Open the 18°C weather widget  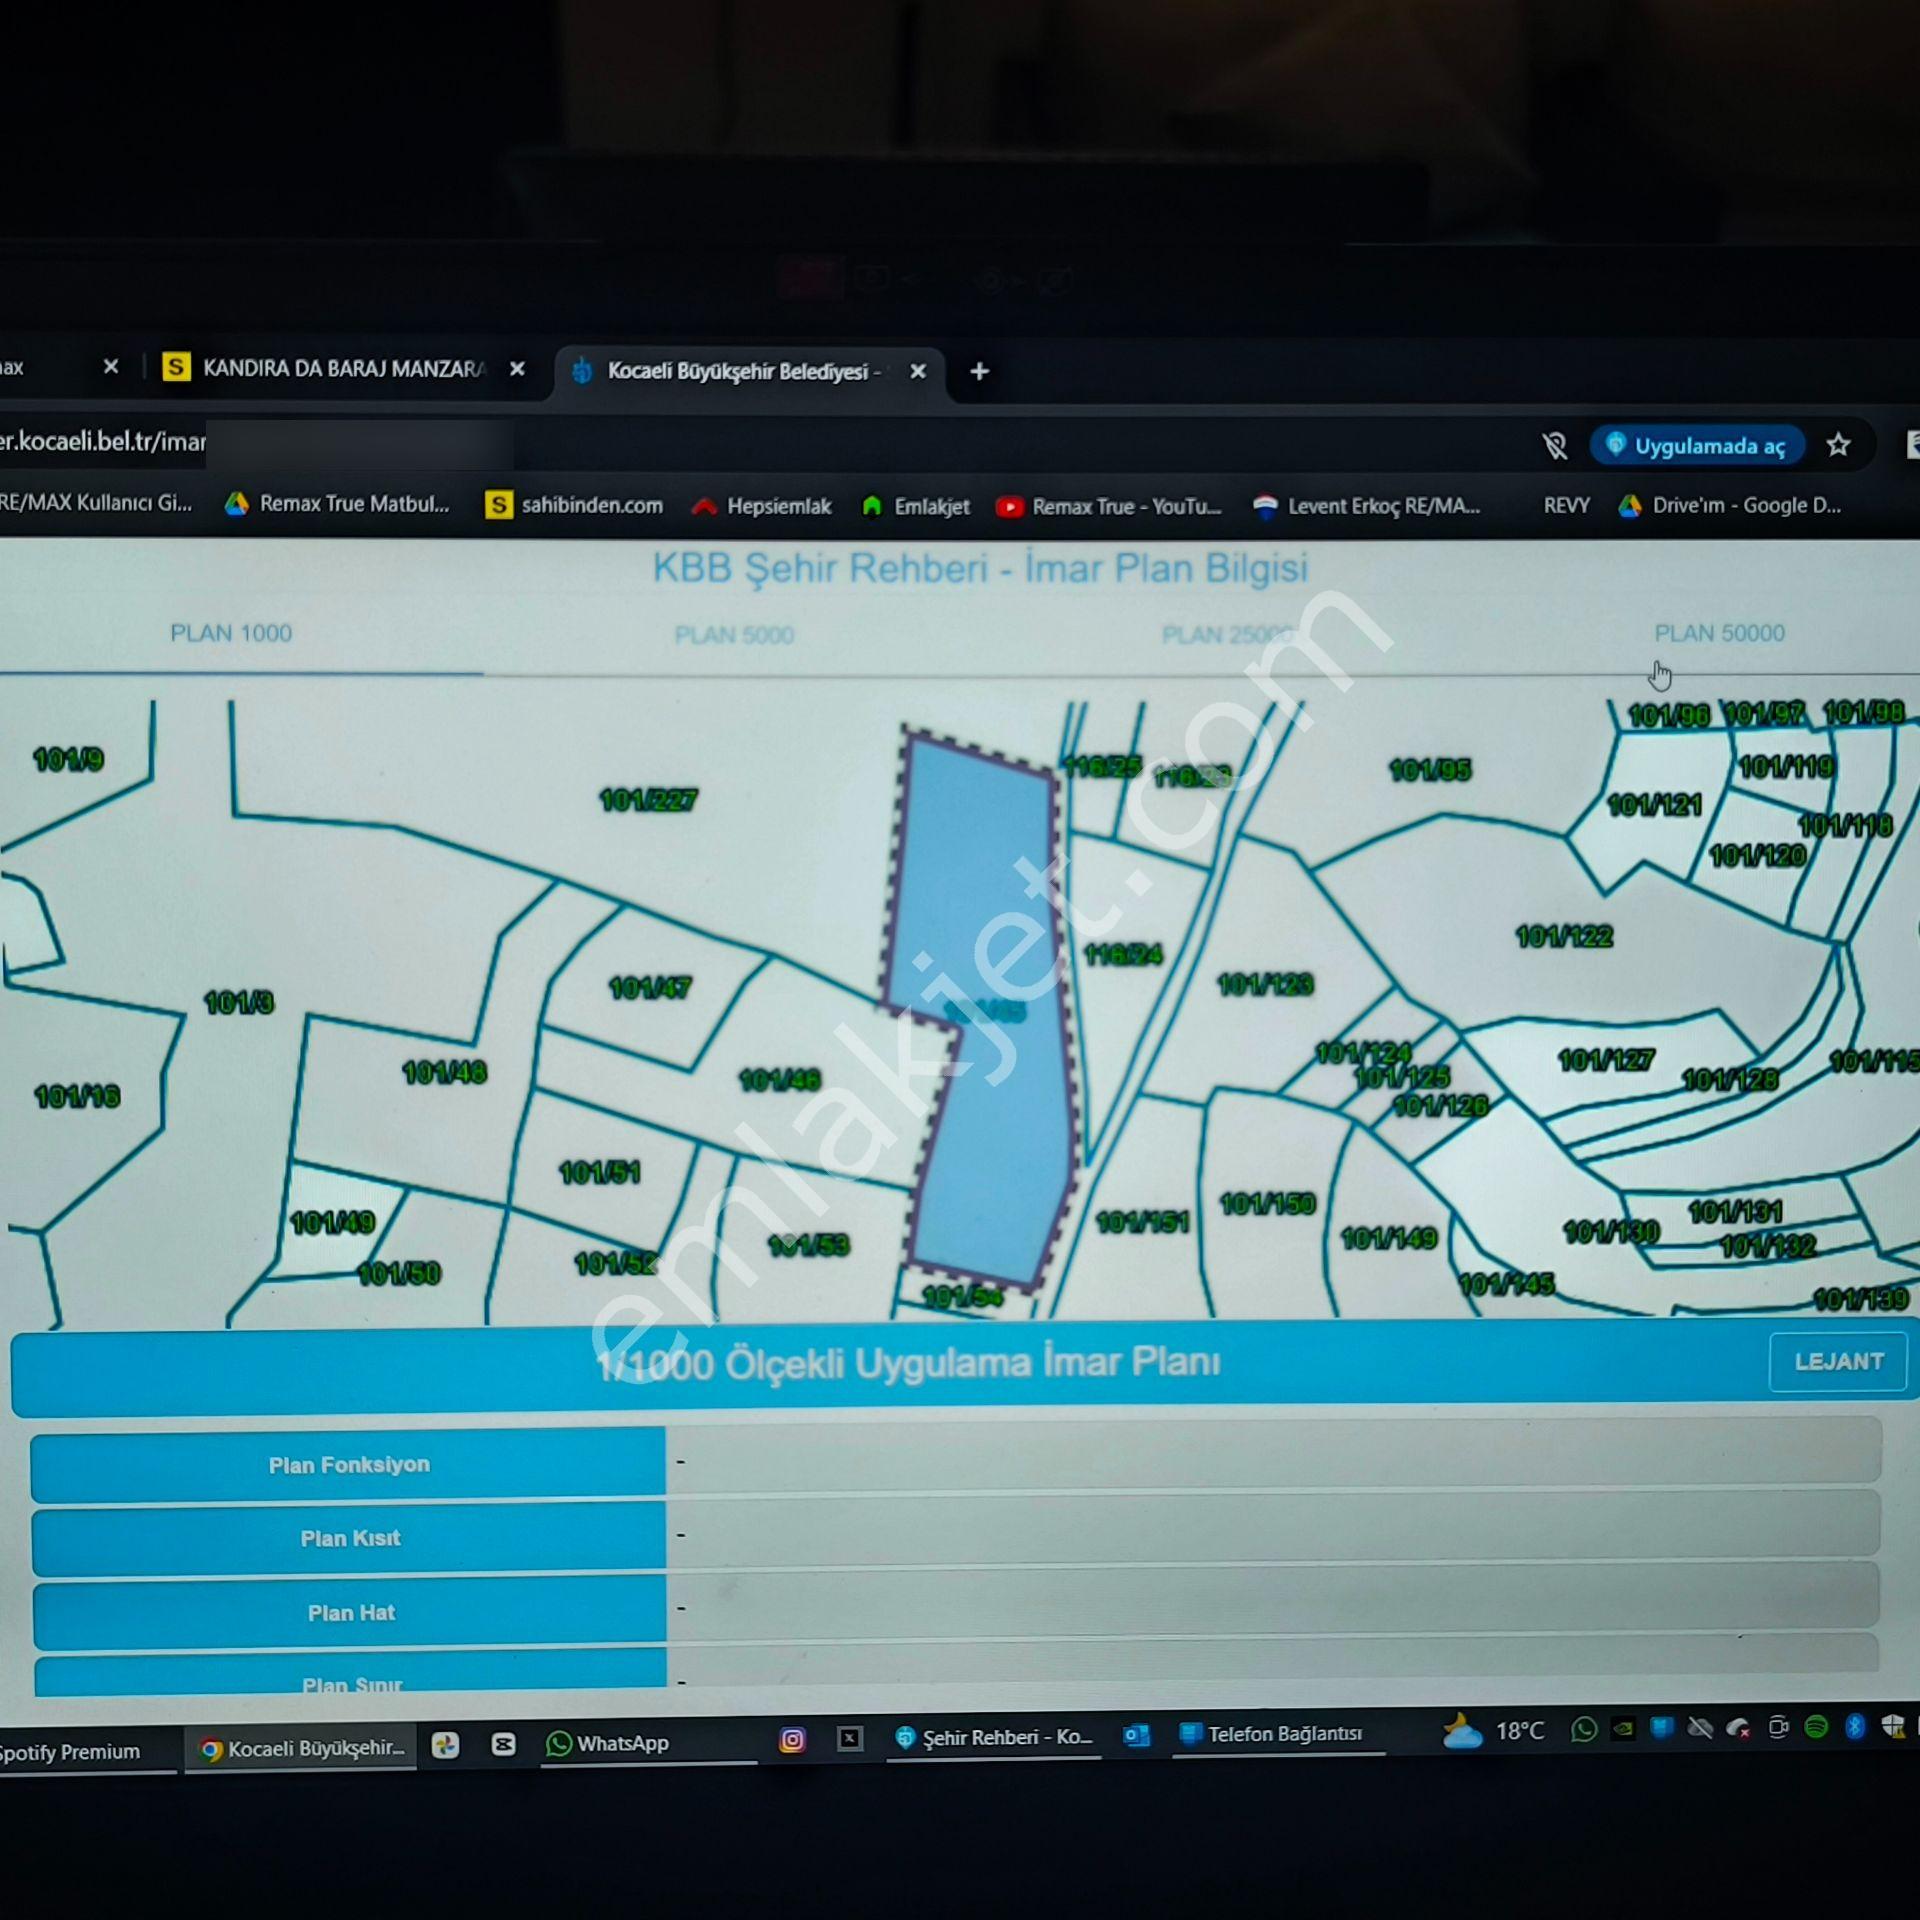point(1494,1731)
